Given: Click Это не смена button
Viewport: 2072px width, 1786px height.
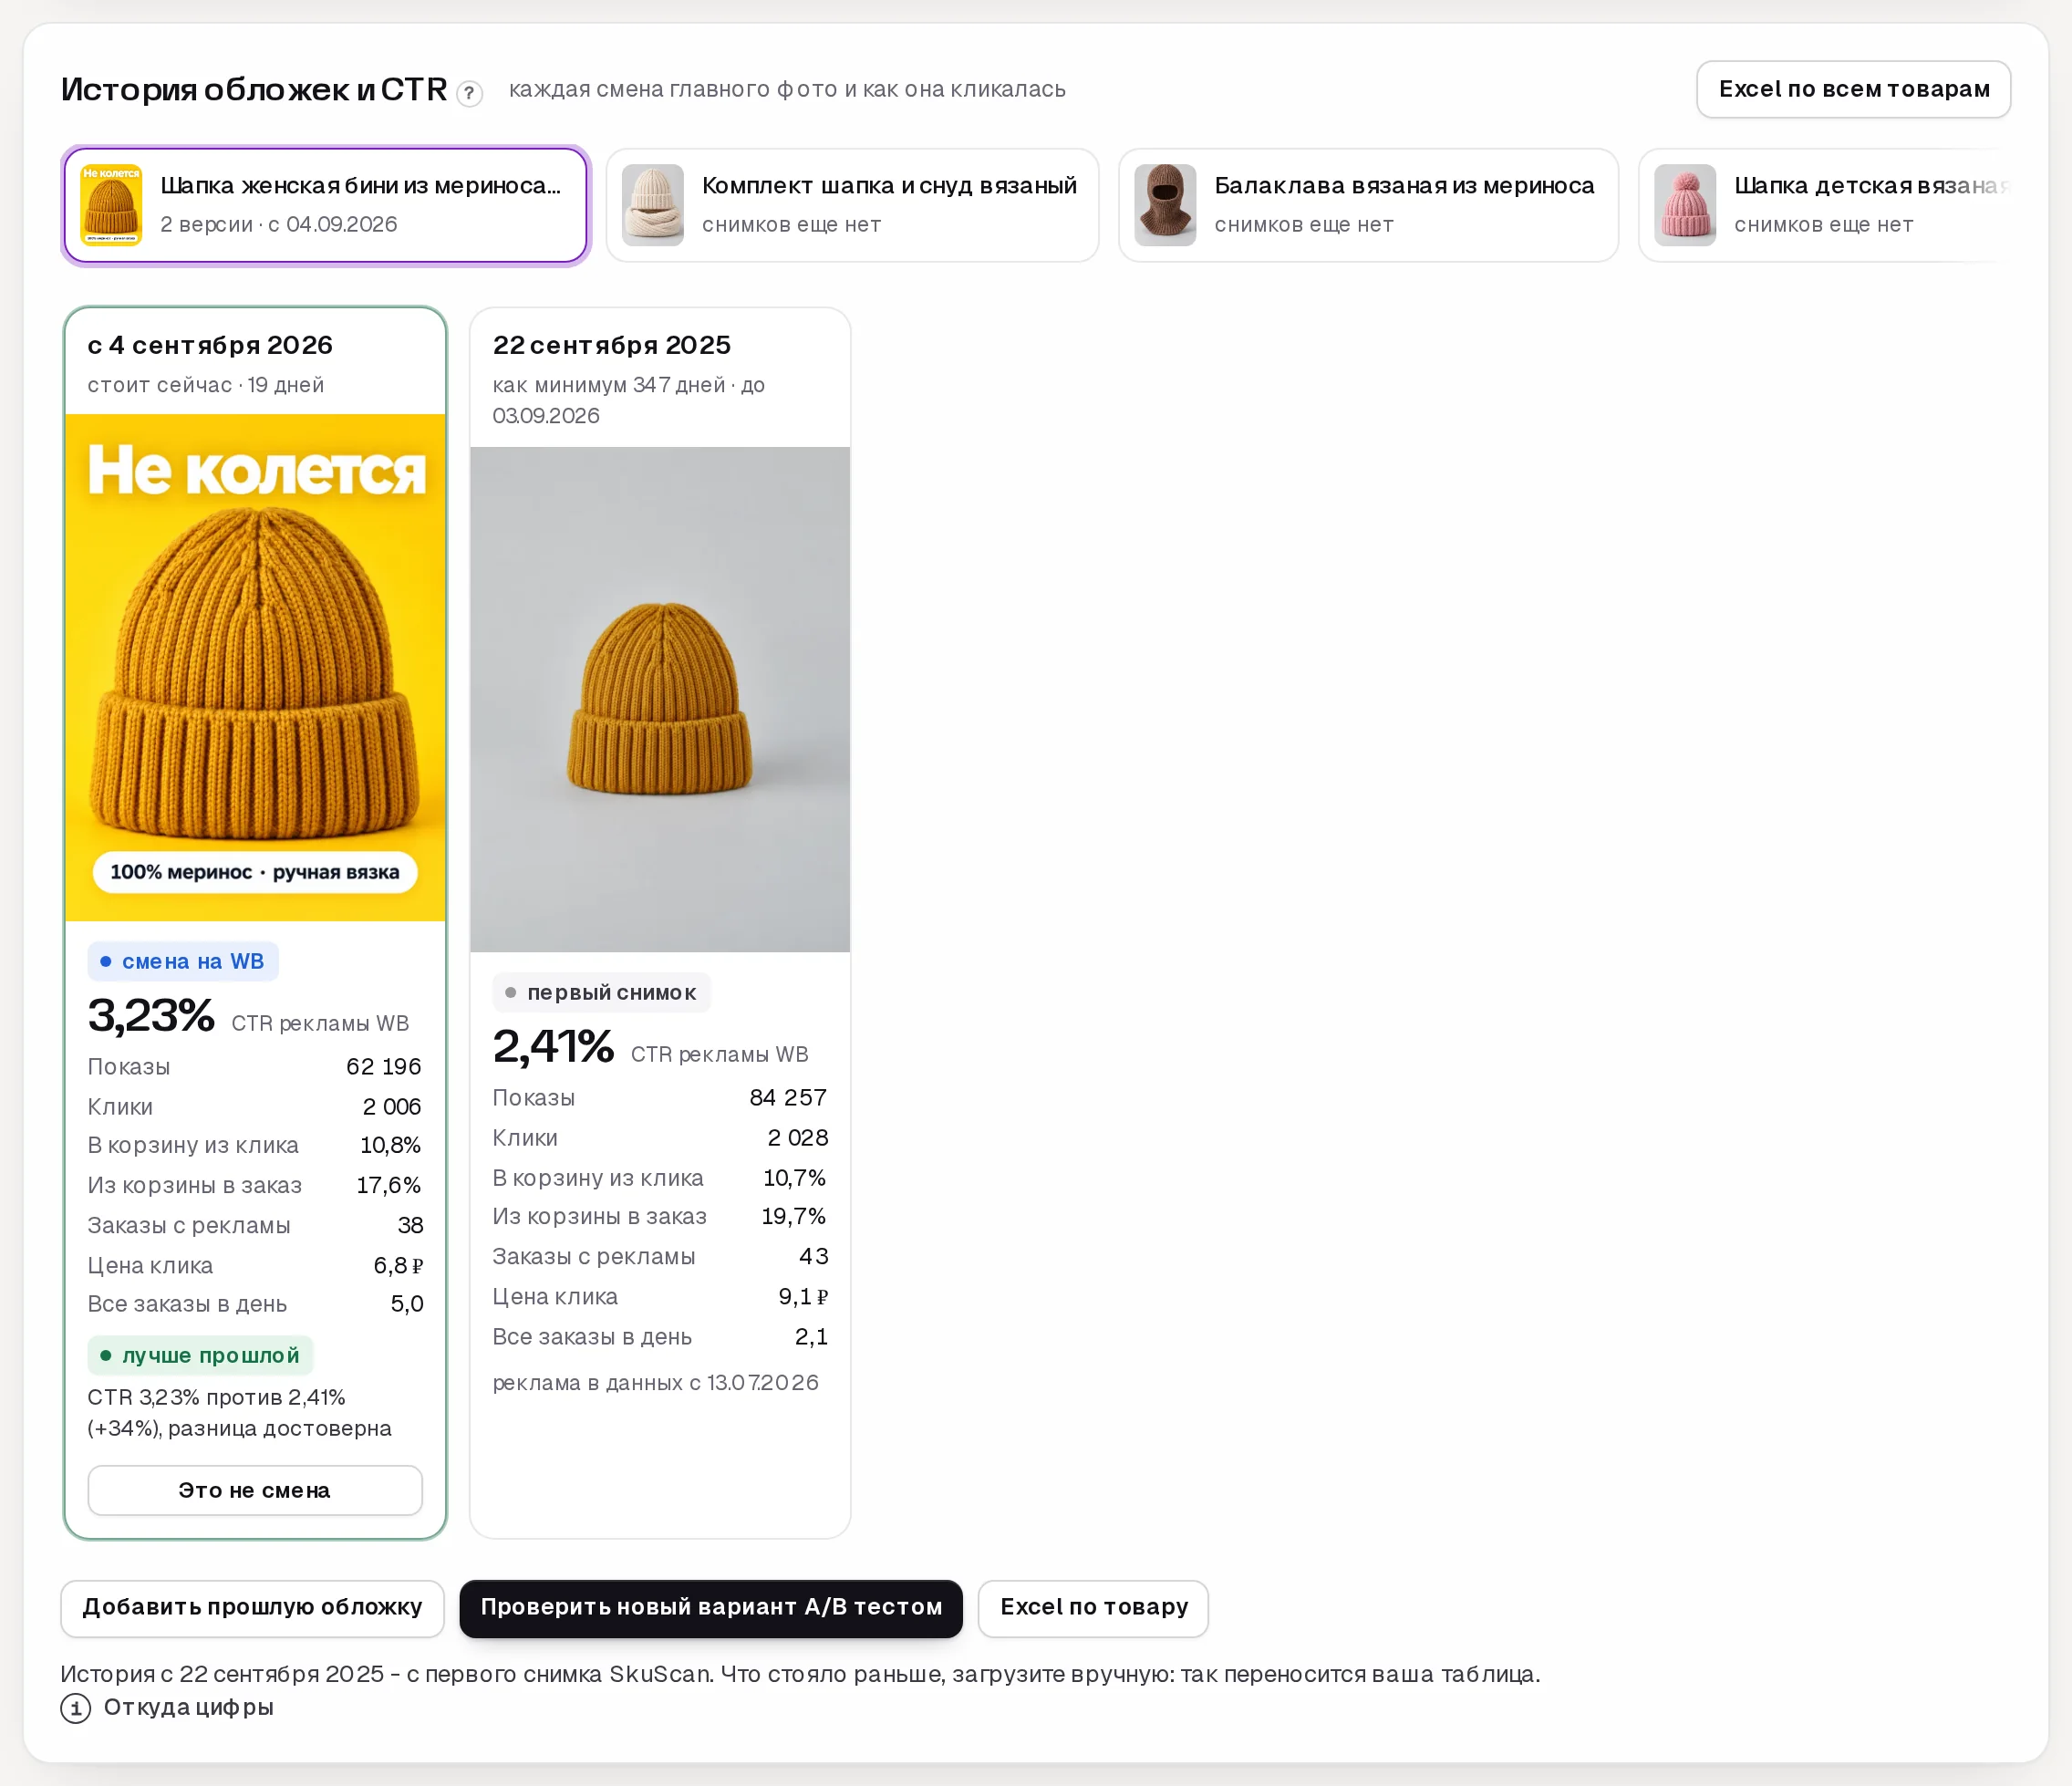Looking at the screenshot, I should click(255, 1490).
